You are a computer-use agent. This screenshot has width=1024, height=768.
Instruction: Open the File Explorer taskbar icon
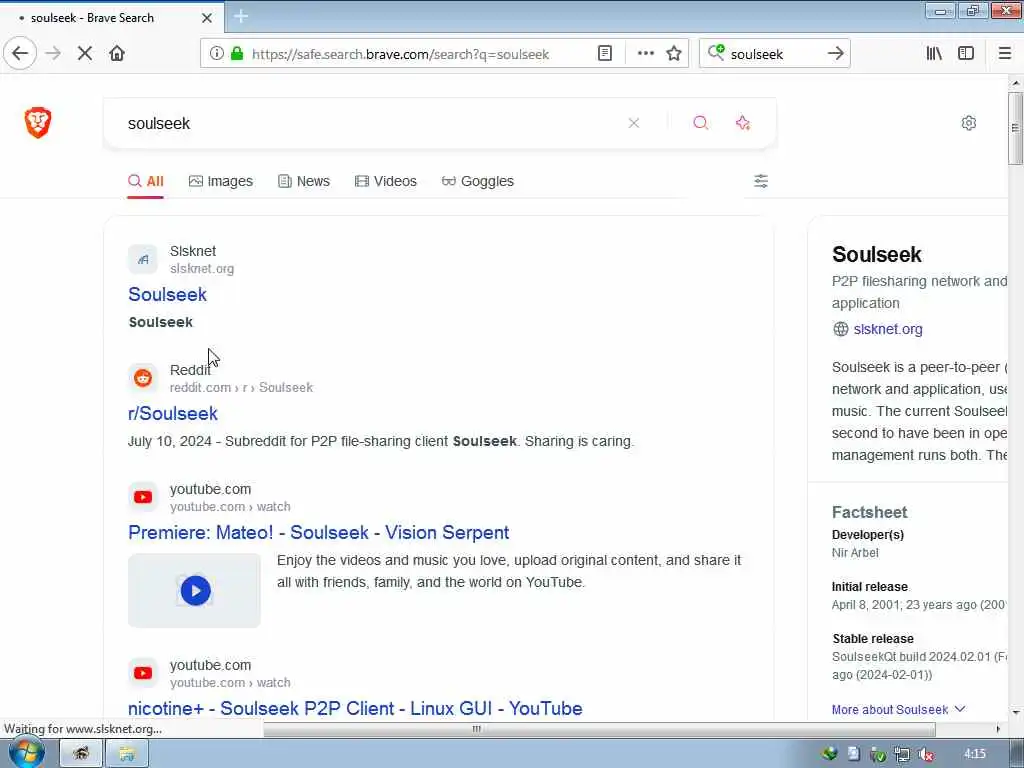(x=127, y=754)
